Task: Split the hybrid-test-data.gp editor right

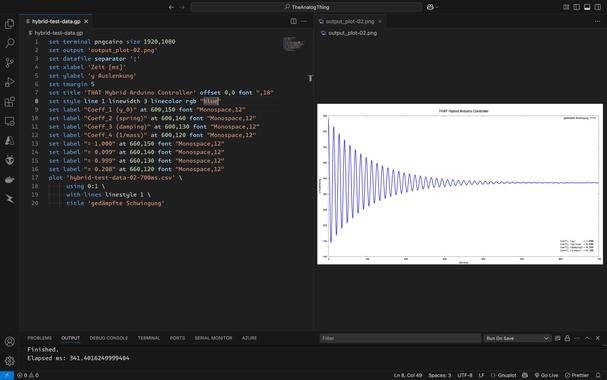Action: coord(293,21)
